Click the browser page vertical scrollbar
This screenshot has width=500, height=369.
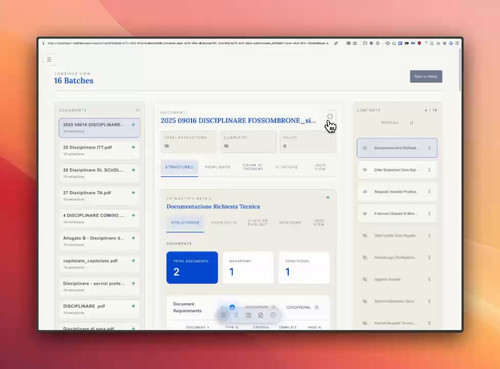460,69
